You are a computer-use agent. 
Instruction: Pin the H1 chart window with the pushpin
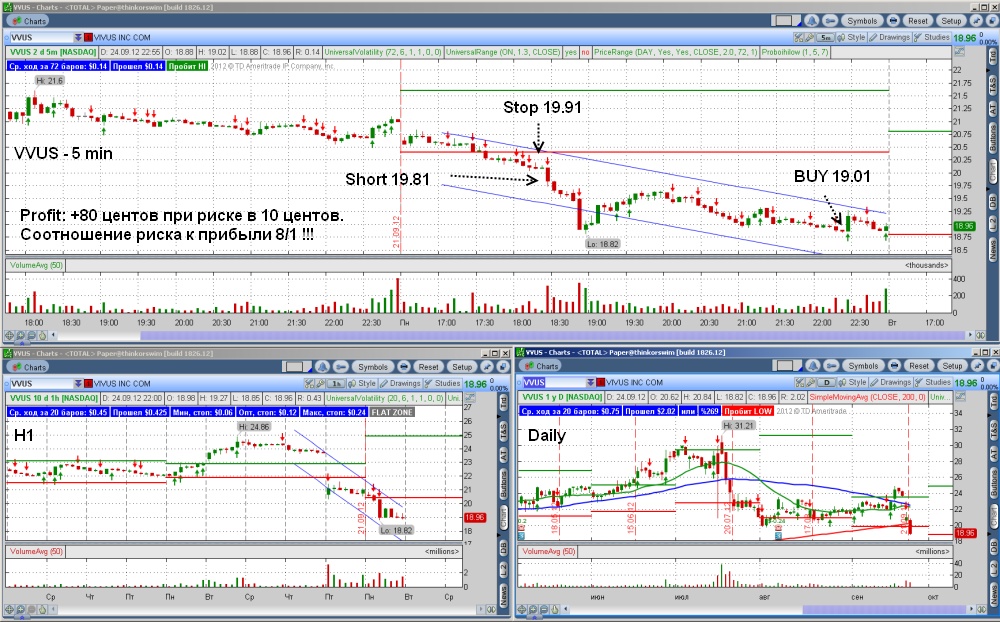[x=487, y=367]
